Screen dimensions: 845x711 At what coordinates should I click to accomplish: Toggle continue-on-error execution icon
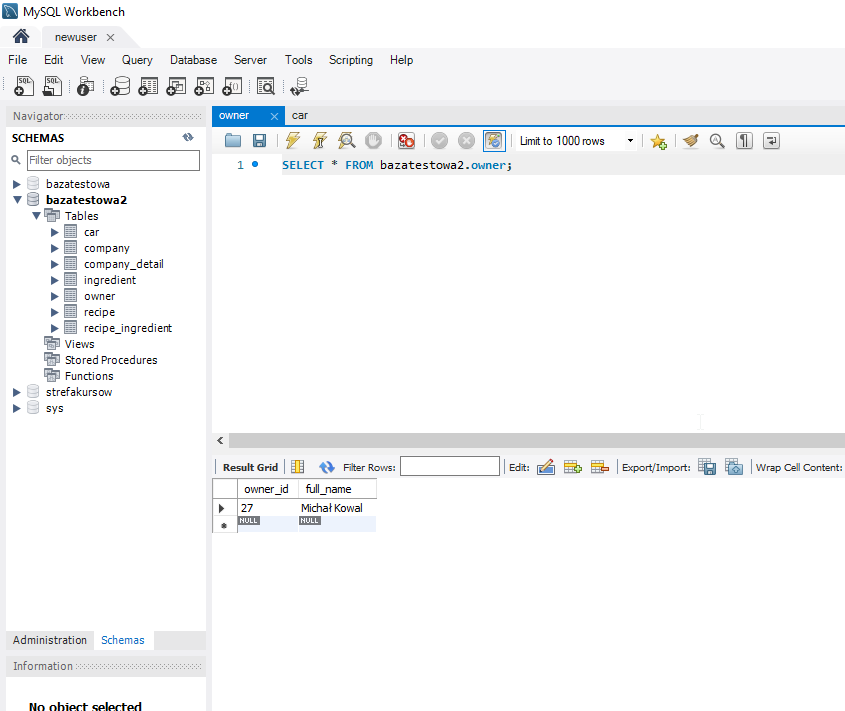[406, 141]
